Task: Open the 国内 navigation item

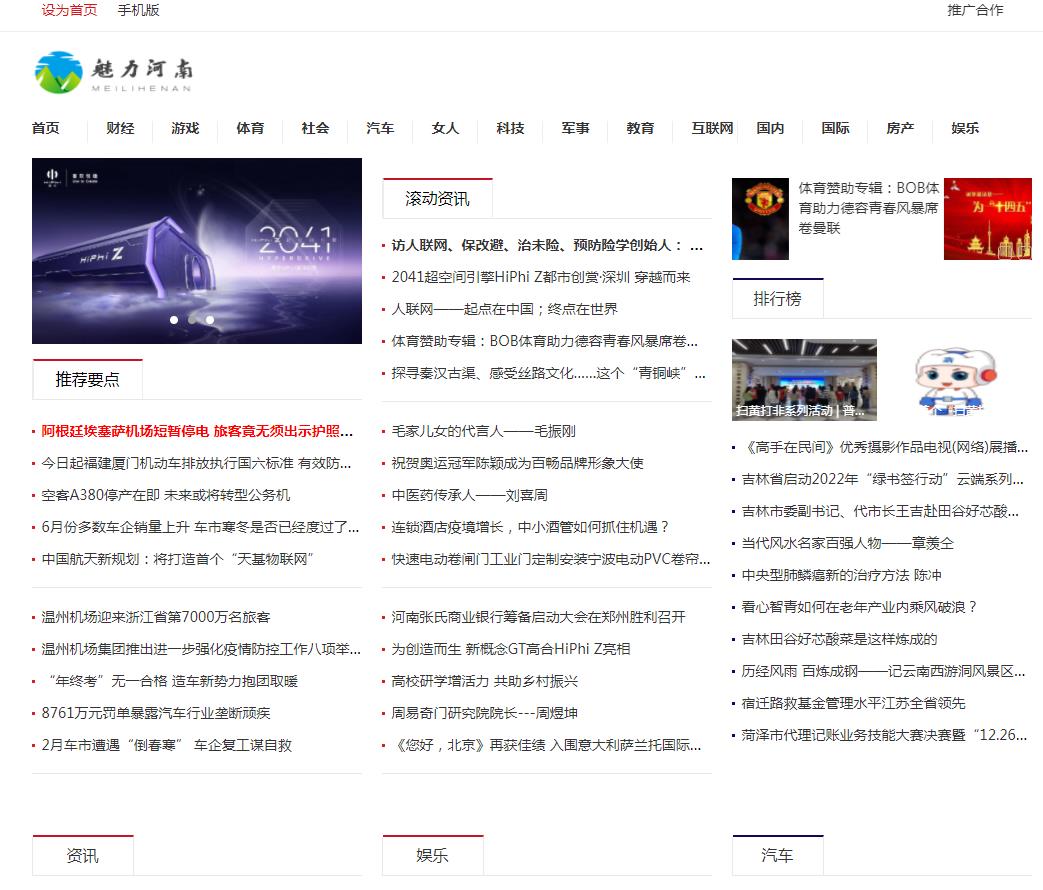Action: [x=770, y=128]
